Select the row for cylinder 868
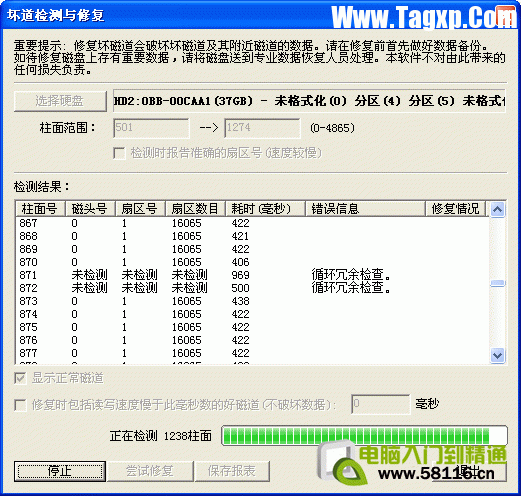The height and width of the screenshot is (496, 521). pyautogui.click(x=252, y=236)
